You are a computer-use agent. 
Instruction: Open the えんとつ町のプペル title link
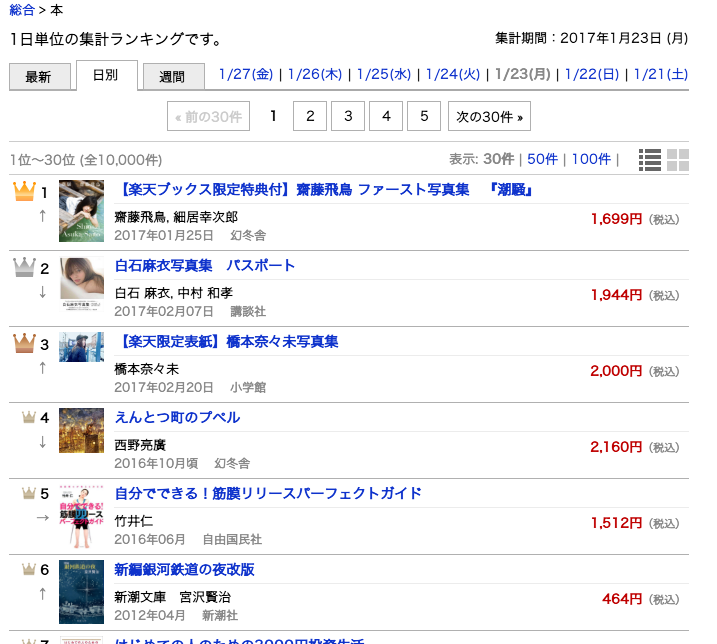coord(177,417)
